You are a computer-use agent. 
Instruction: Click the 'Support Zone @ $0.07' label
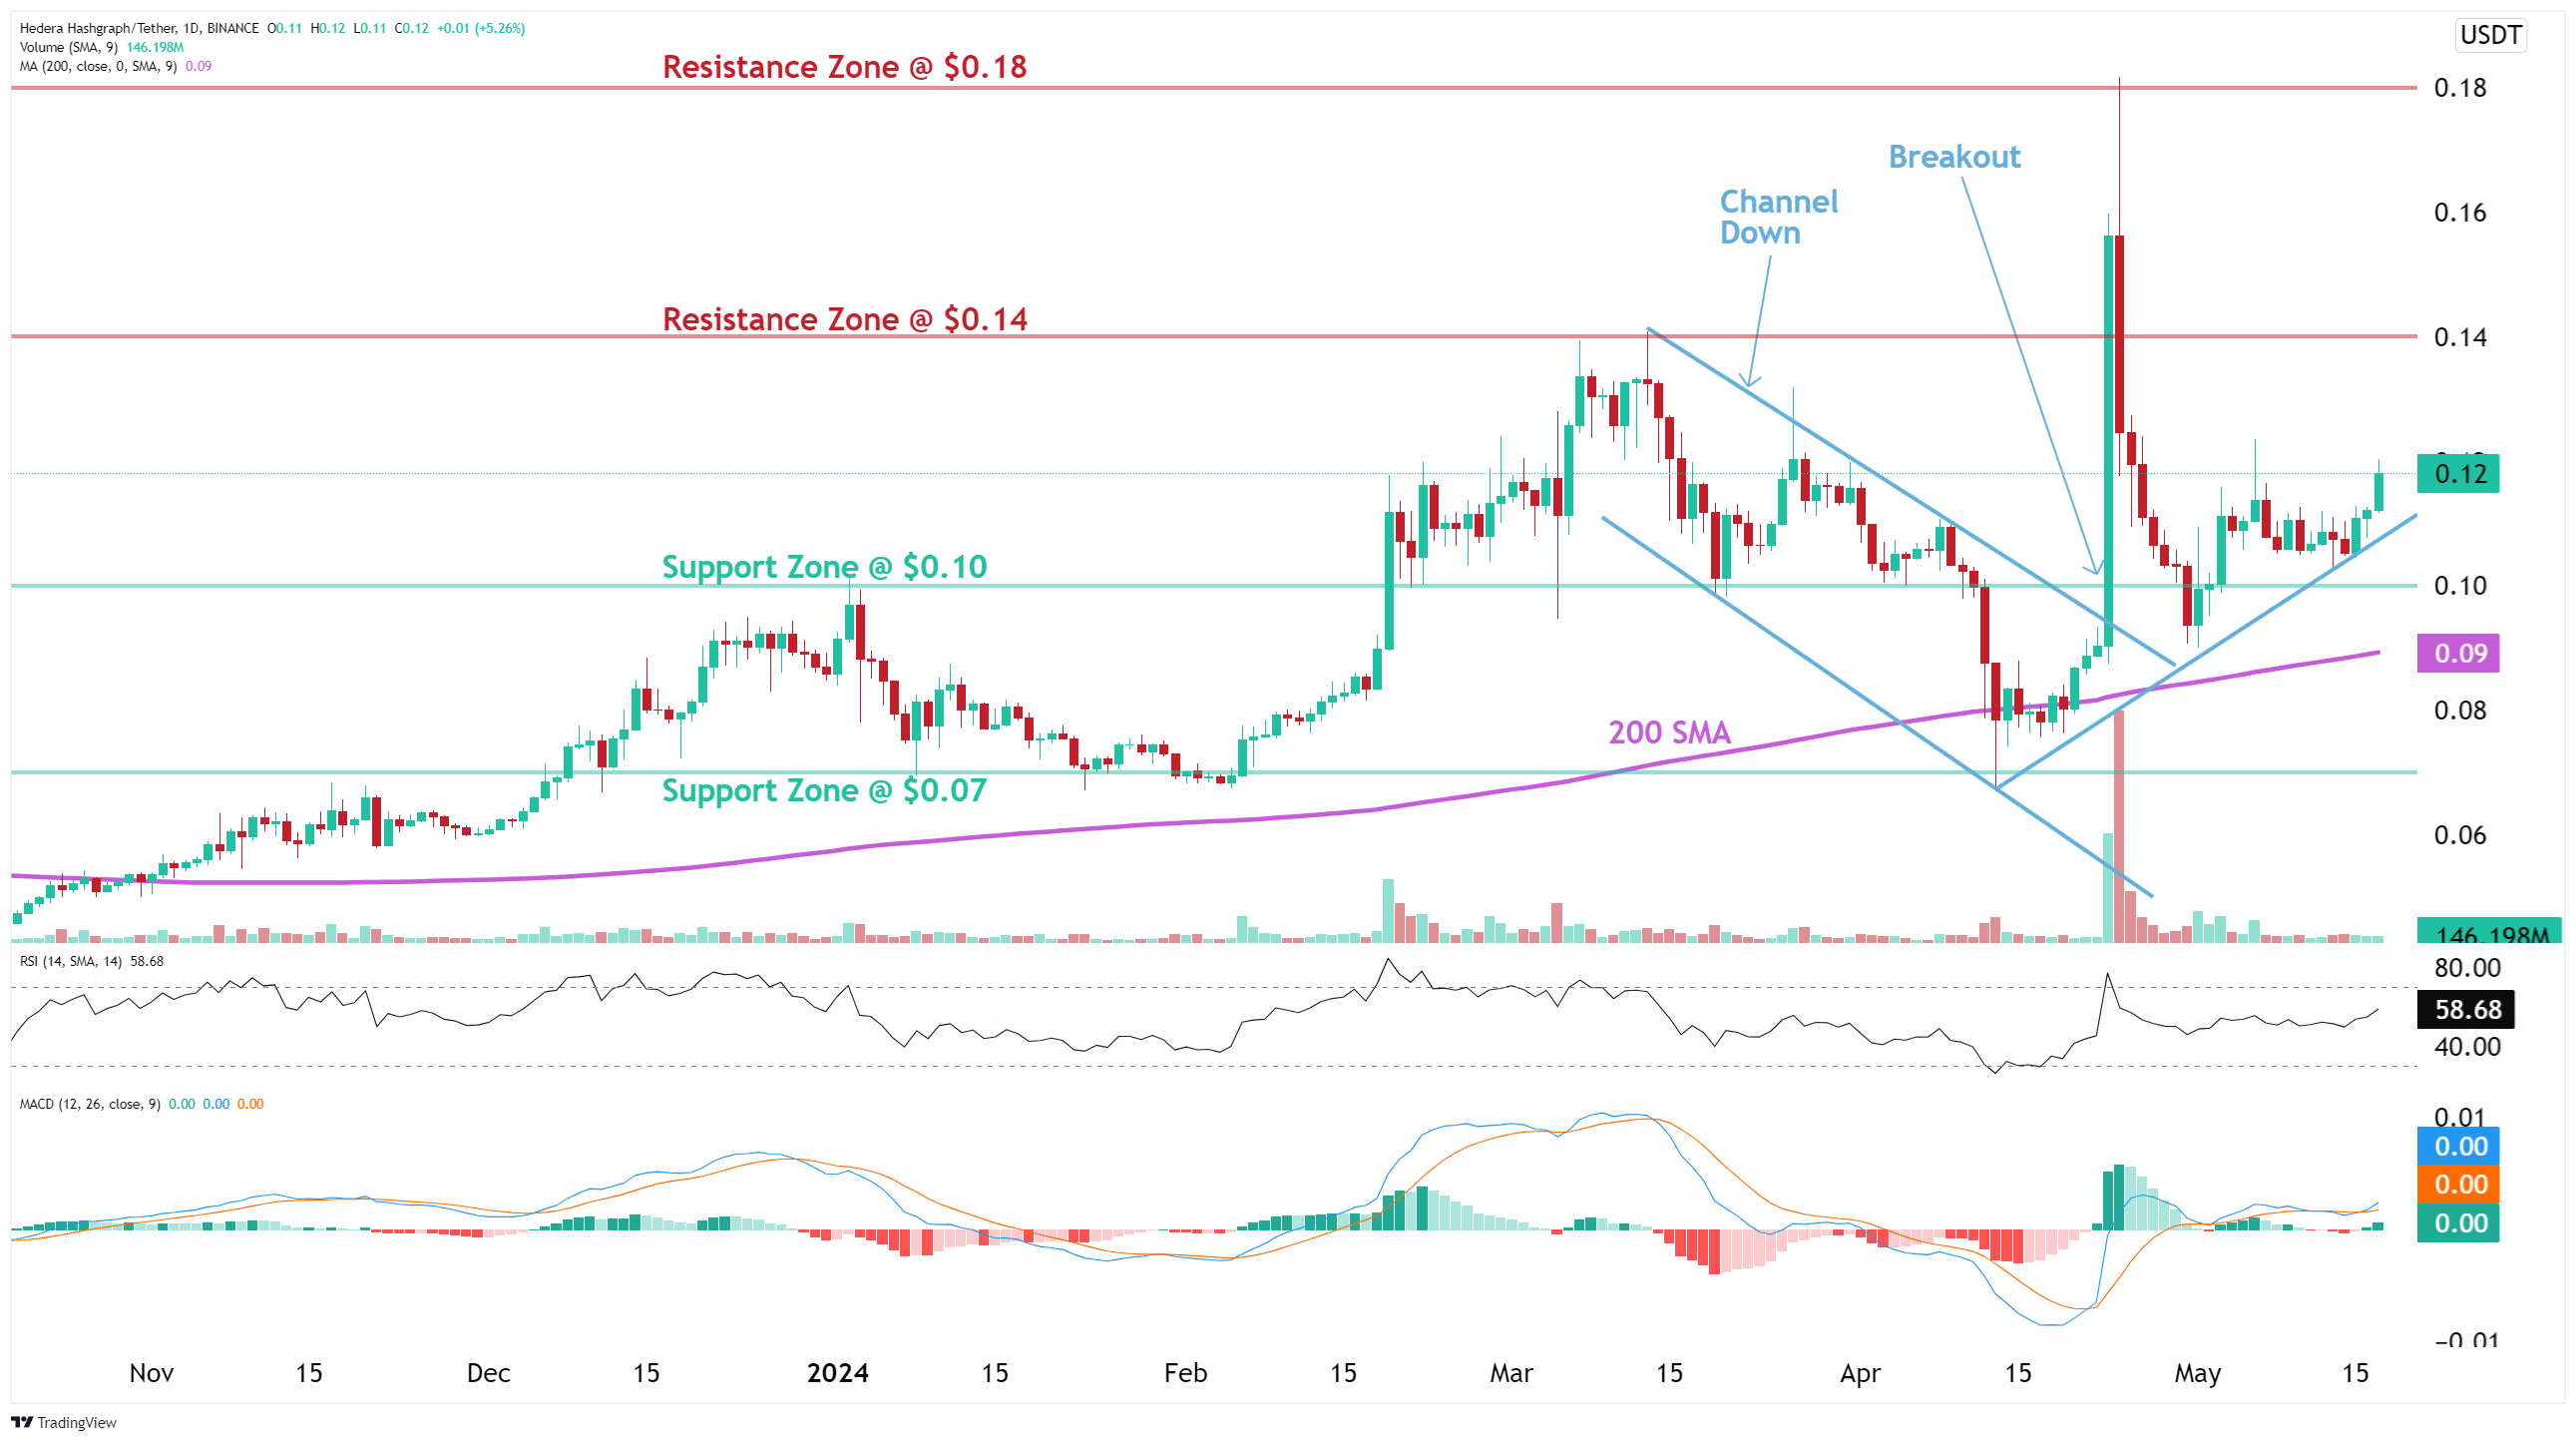(x=824, y=791)
